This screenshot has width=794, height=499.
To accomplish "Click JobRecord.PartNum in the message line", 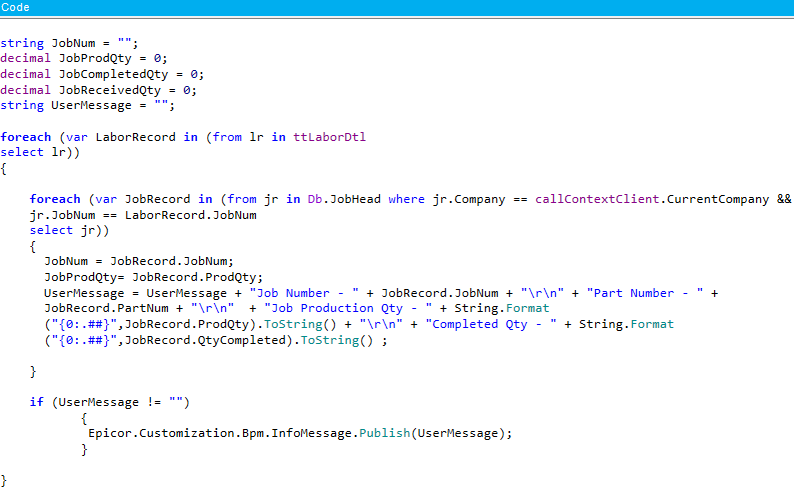I will coord(106,308).
